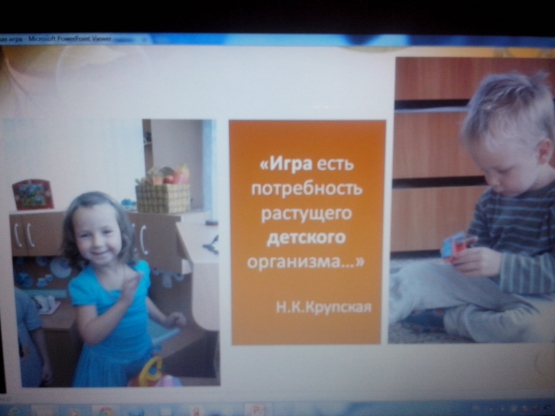Open the taskbar icon just left of Chrome

(74, 411)
